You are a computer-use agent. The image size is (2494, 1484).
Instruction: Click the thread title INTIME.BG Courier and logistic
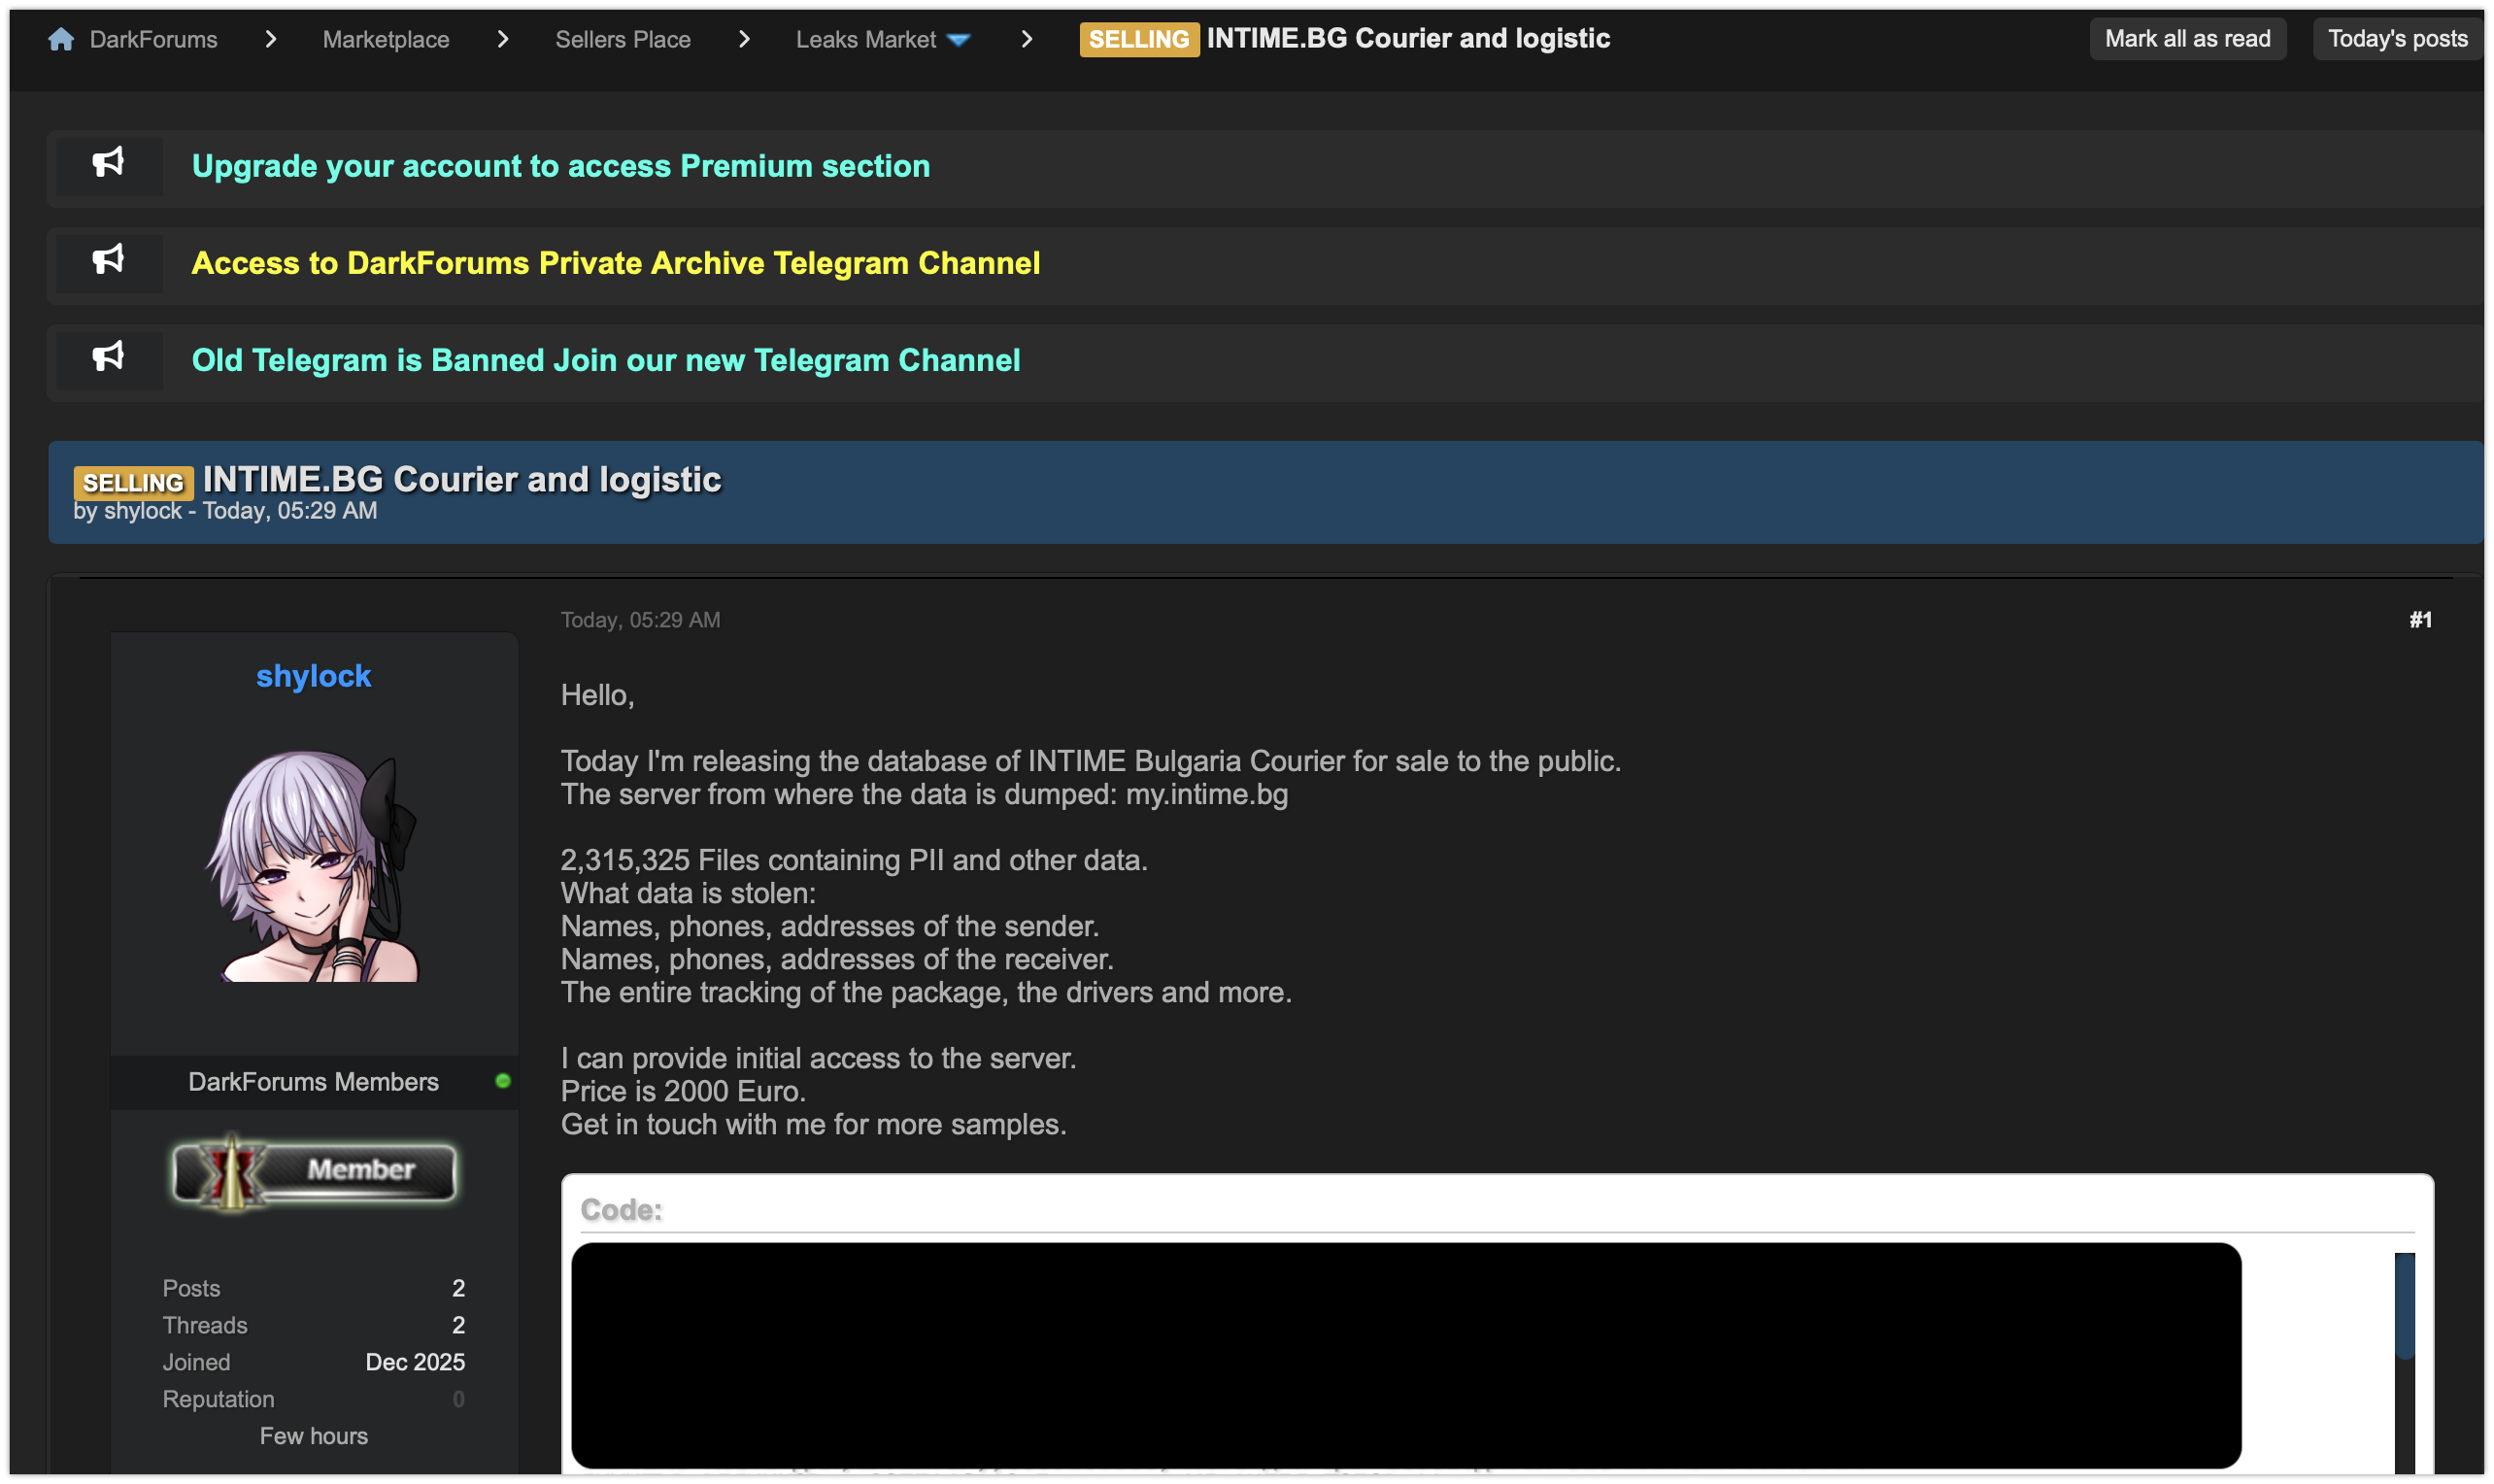pyautogui.click(x=462, y=480)
